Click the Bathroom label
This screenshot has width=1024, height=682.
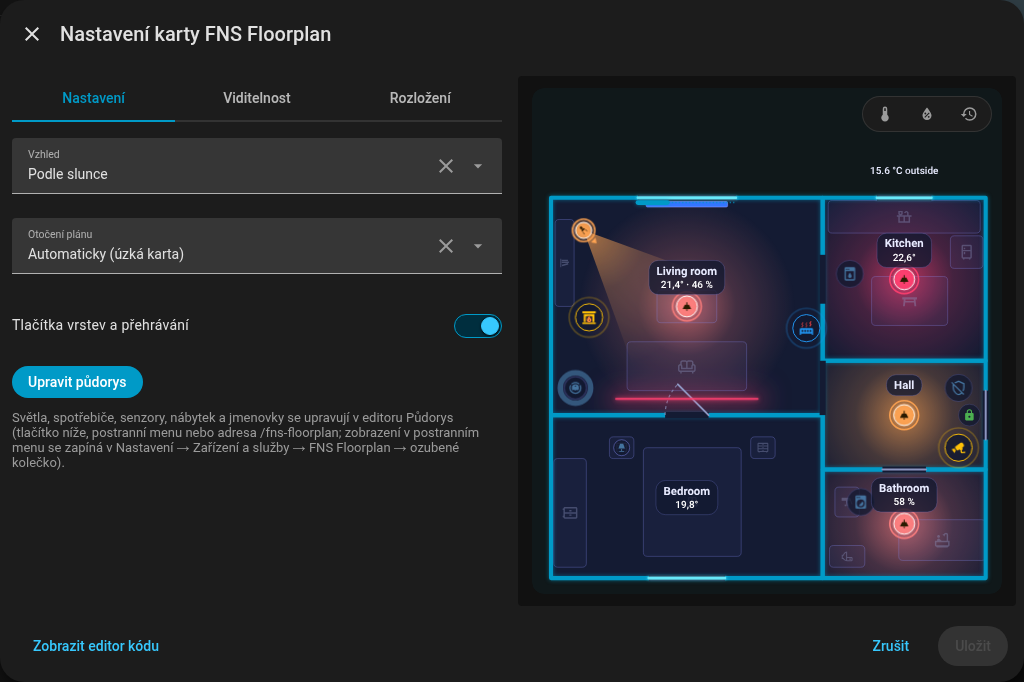(904, 495)
